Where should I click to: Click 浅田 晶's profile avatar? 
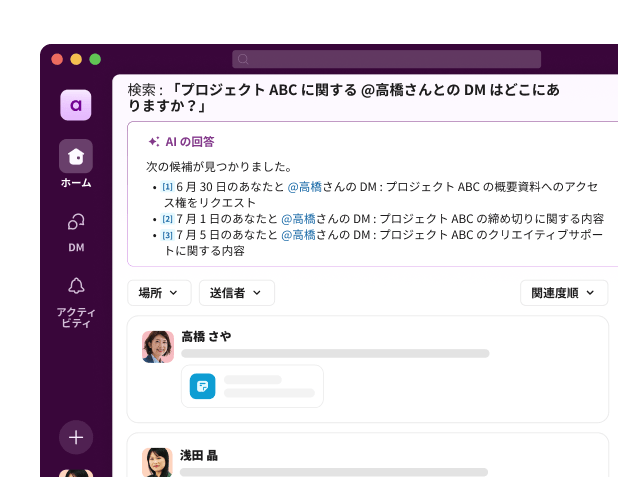click(x=157, y=462)
